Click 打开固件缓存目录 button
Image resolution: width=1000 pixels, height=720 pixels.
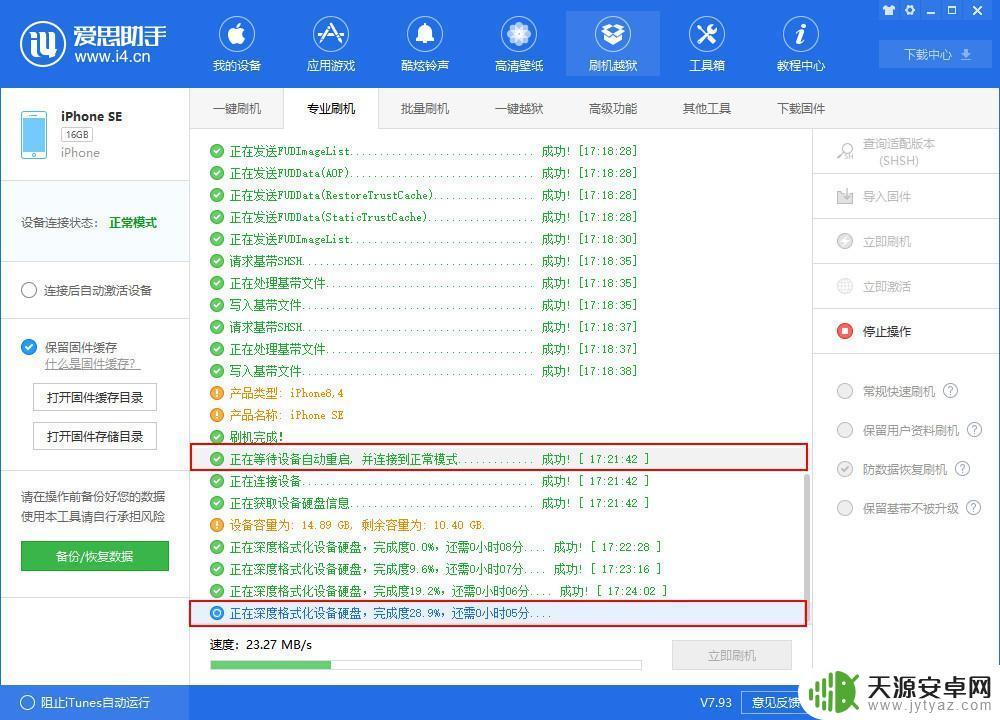(x=94, y=397)
